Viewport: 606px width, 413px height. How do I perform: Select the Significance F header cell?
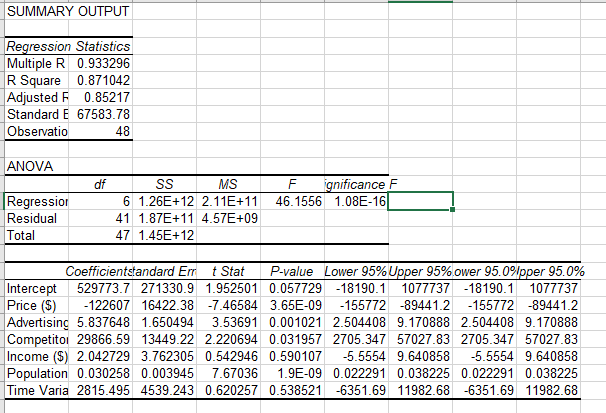[356, 184]
